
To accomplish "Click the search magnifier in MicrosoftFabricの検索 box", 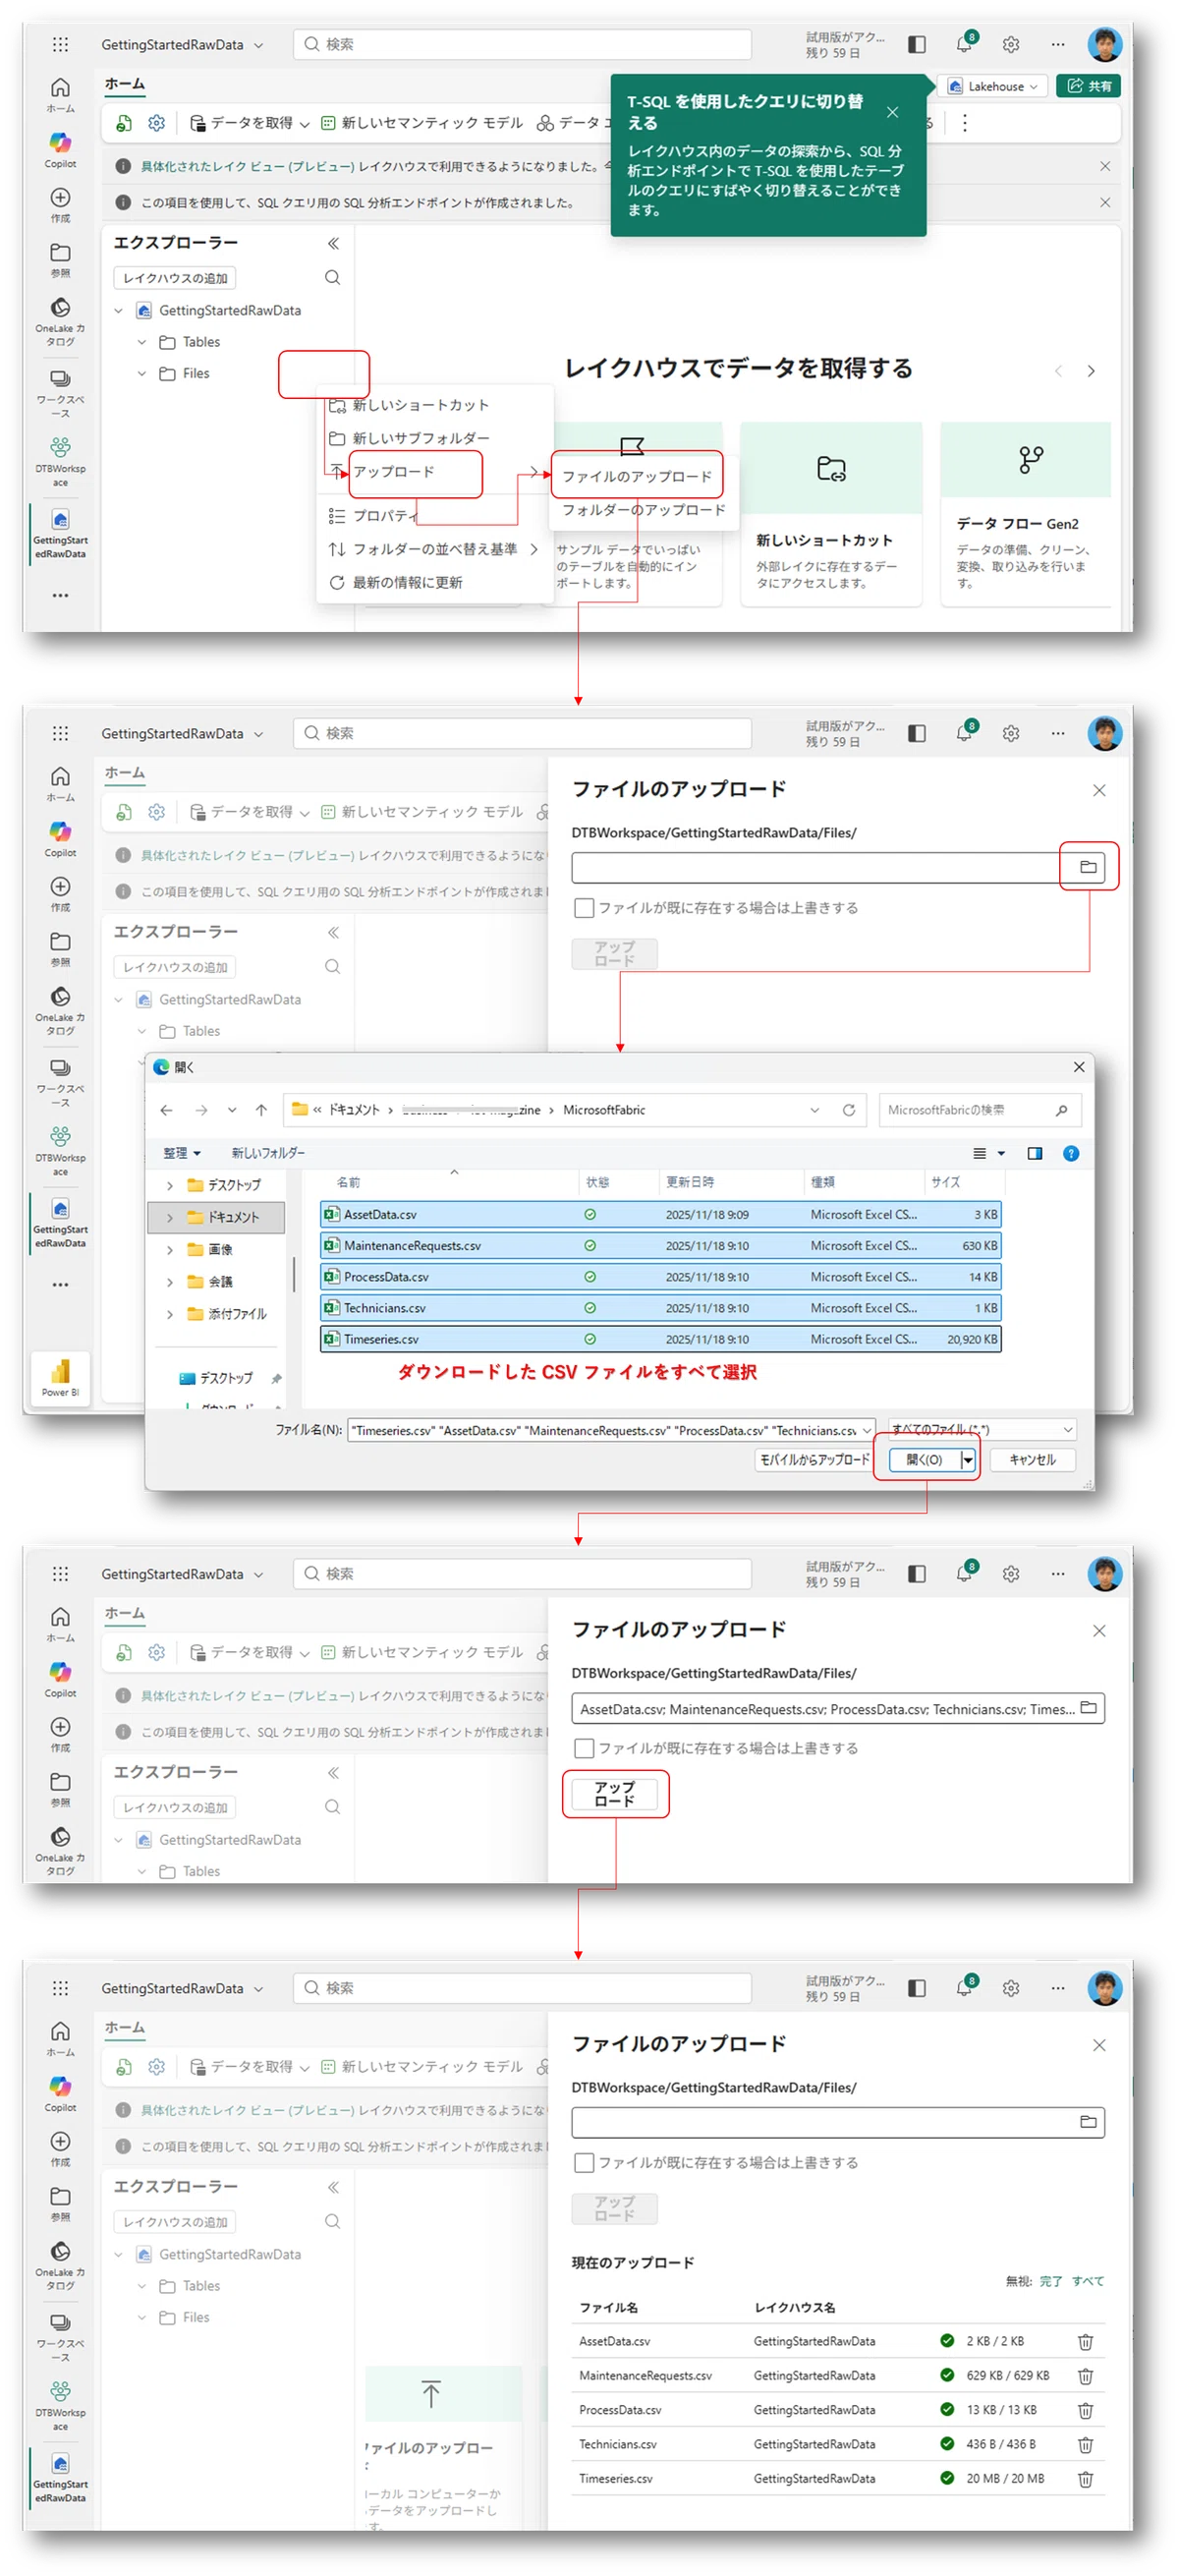I will (1061, 1110).
